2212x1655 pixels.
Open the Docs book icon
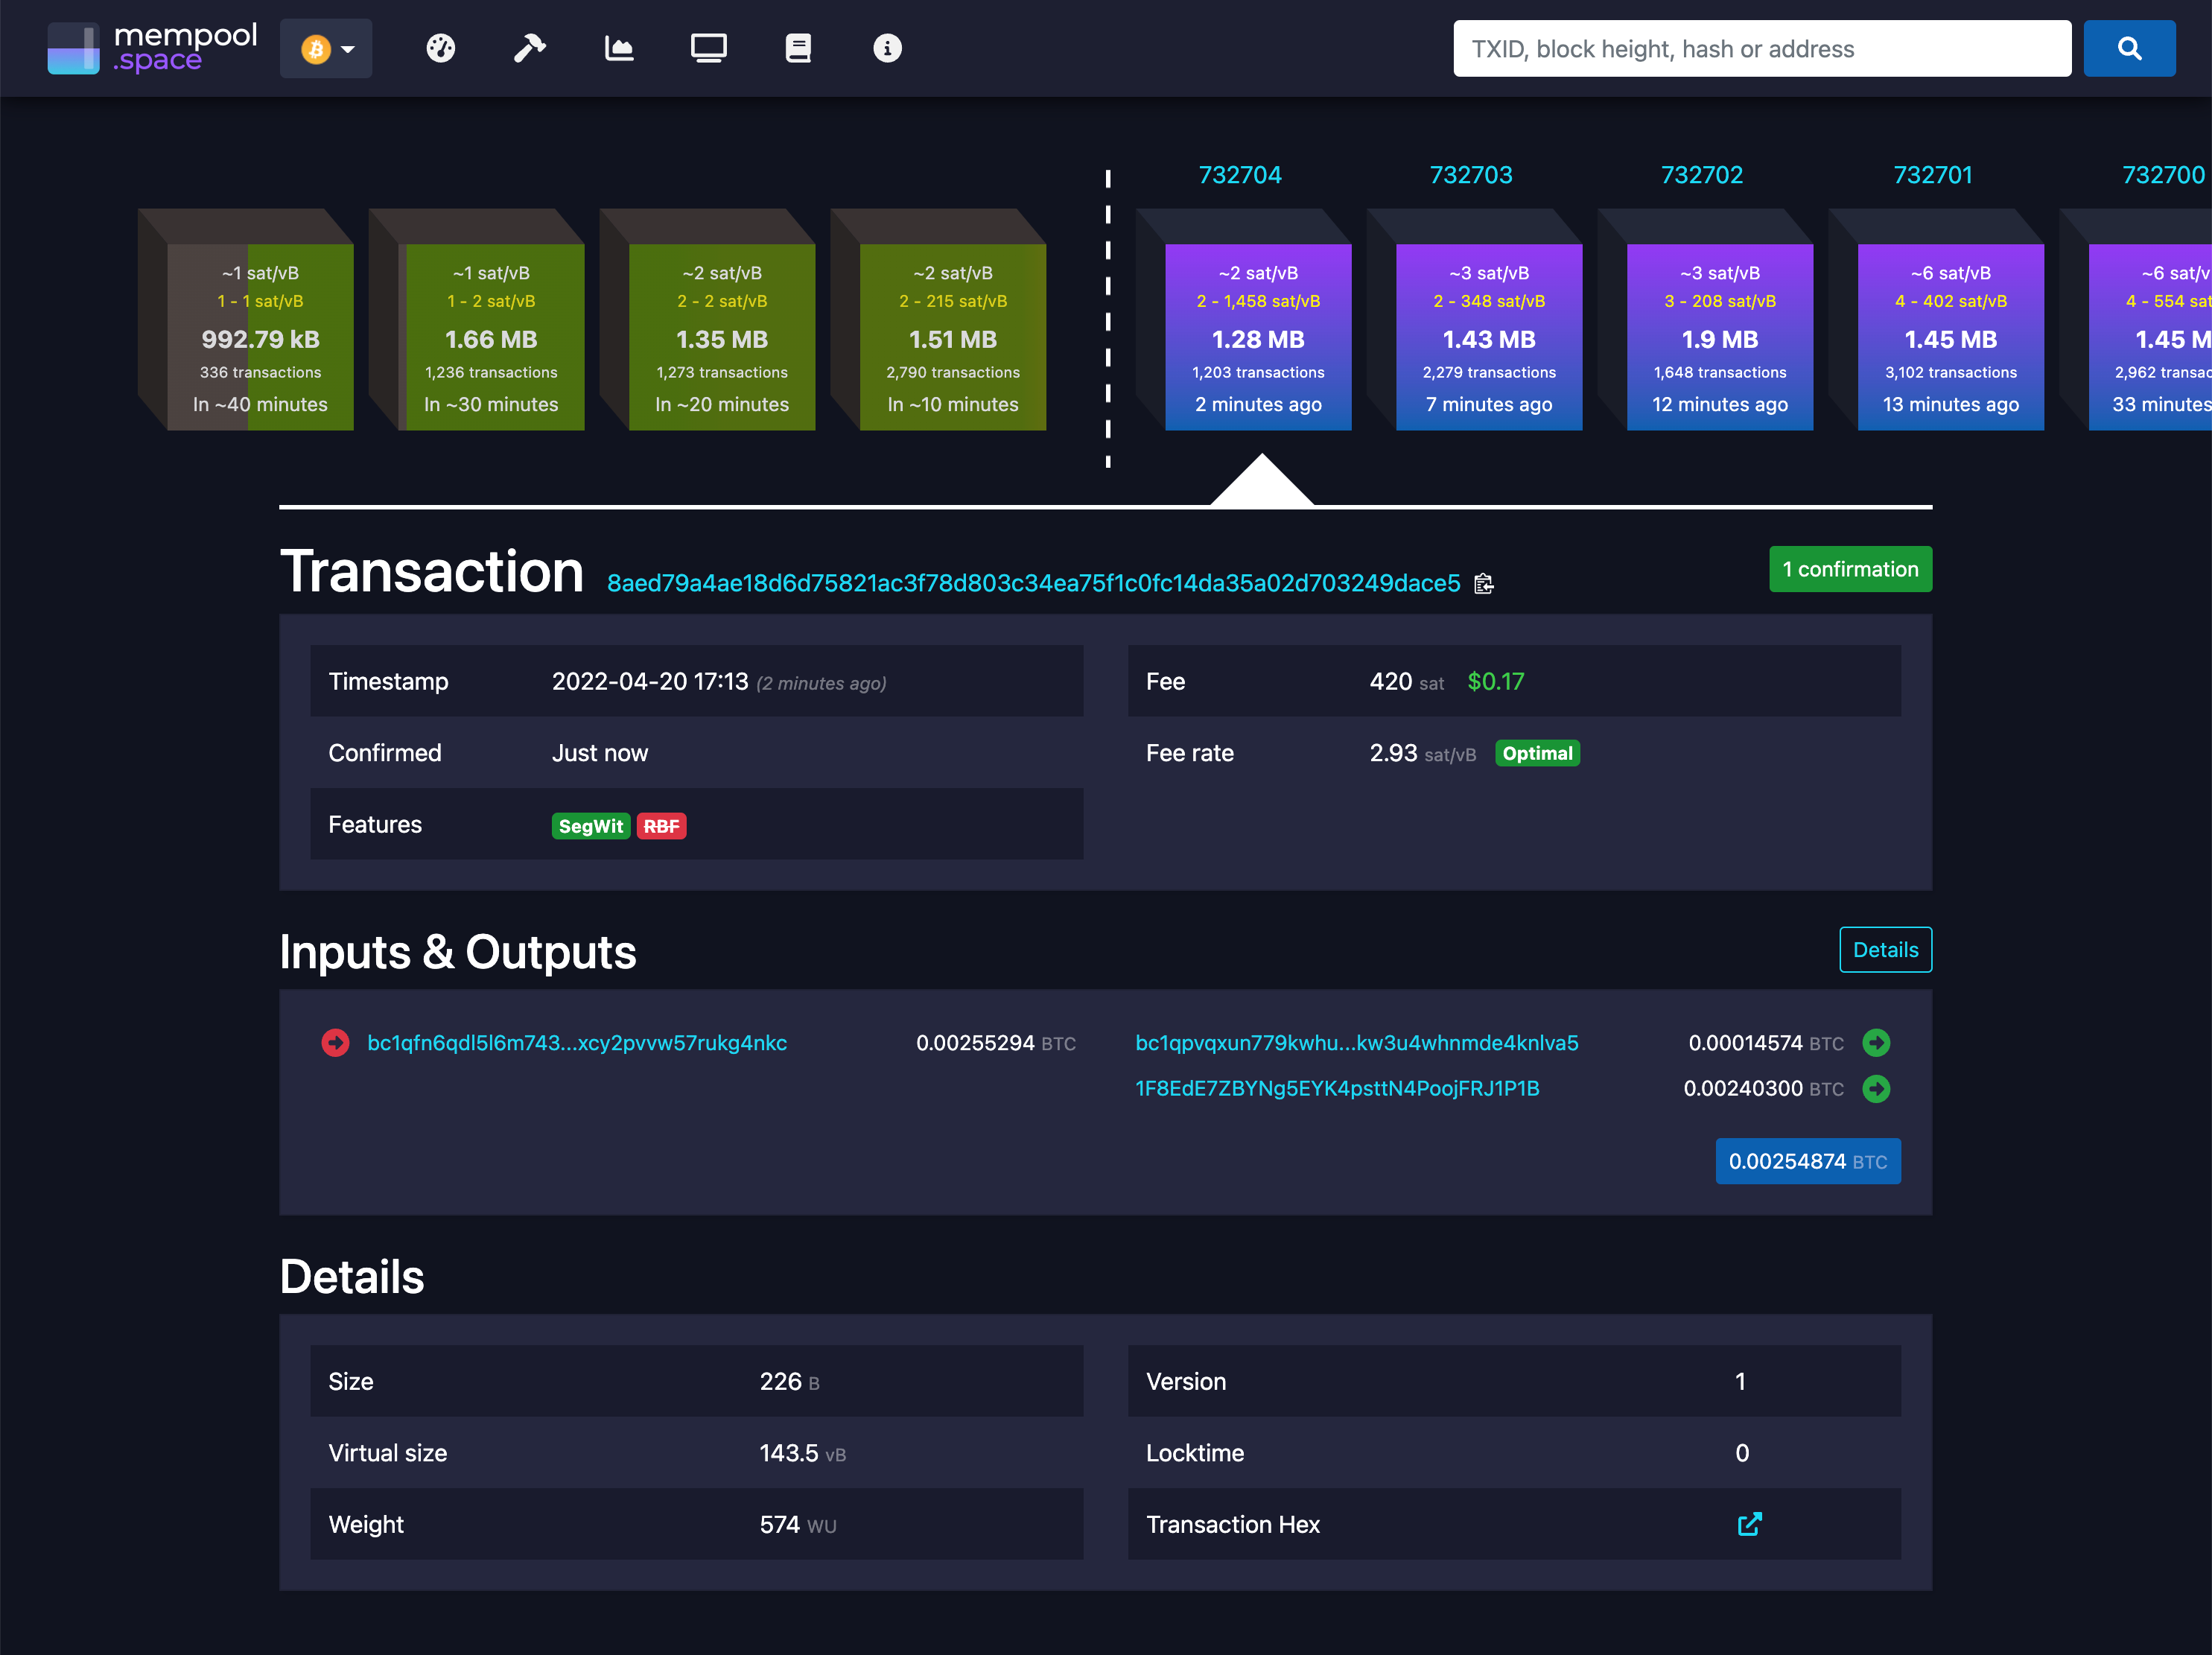point(798,48)
